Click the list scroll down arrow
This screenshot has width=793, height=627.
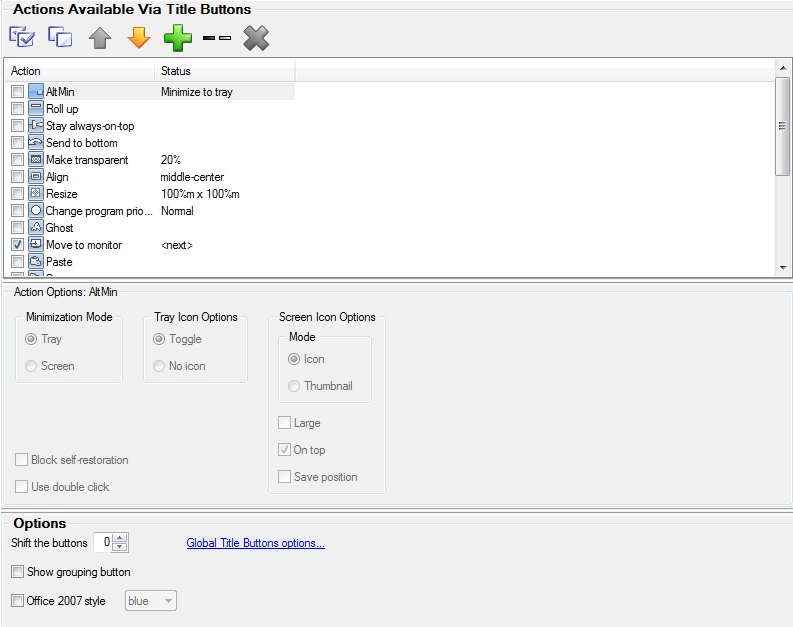[783, 267]
